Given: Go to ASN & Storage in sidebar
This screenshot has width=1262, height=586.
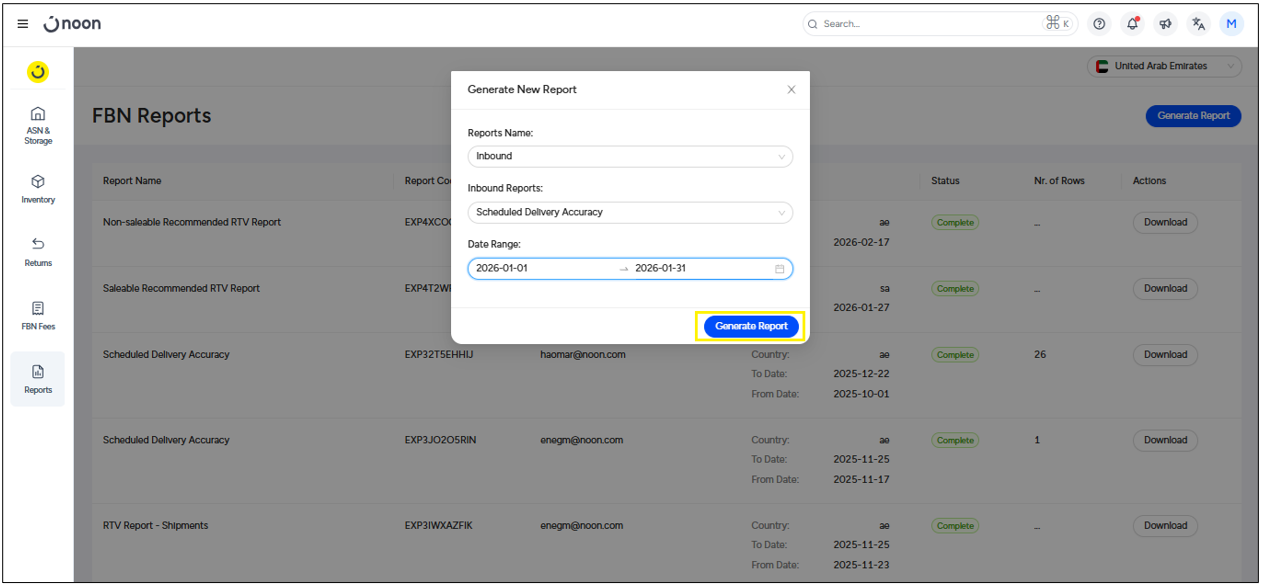Looking at the screenshot, I should 38,125.
